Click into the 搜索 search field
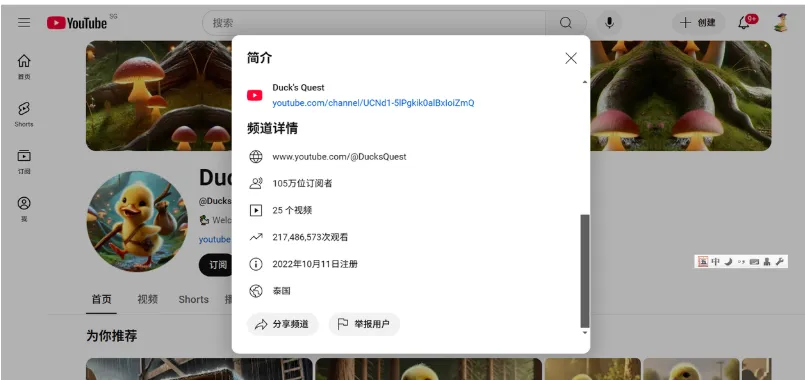805x380 pixels. (x=374, y=23)
